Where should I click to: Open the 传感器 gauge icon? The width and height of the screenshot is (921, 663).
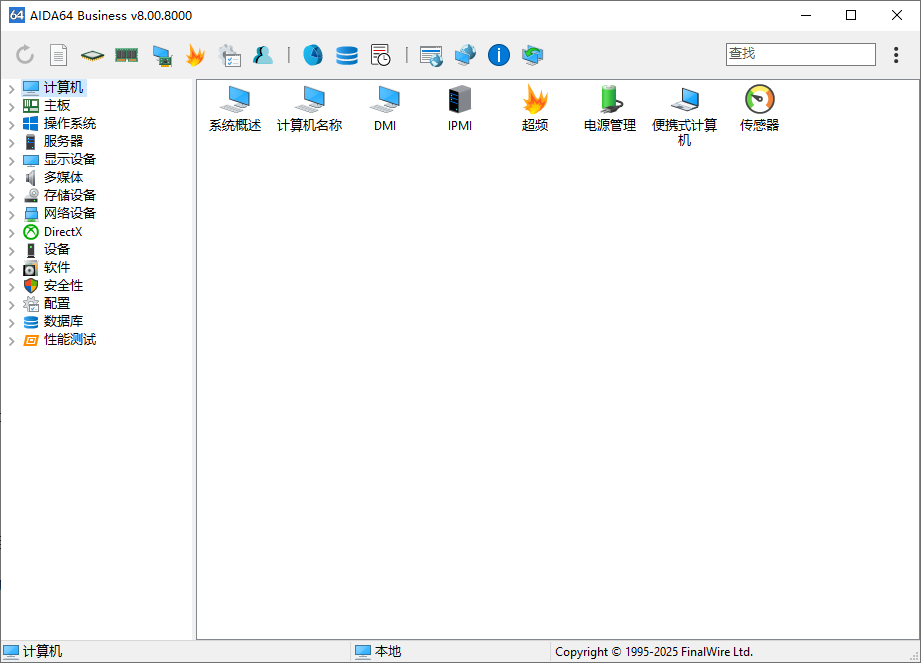[759, 100]
